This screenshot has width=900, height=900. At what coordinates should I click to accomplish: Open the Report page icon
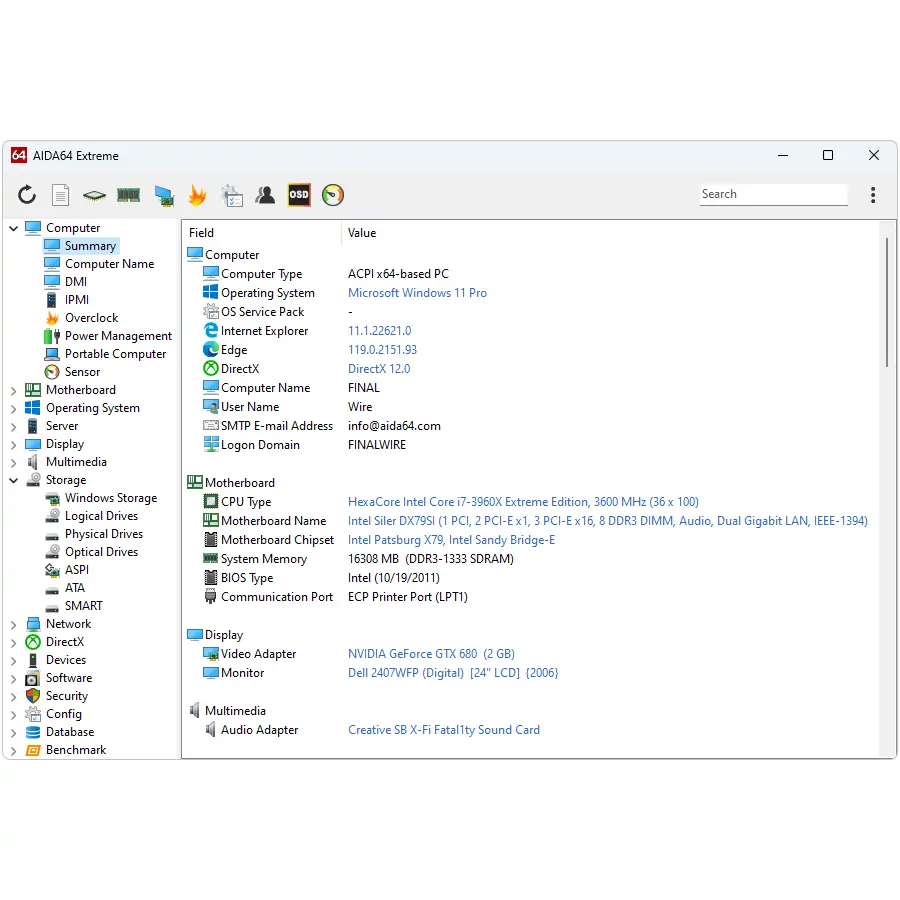[x=60, y=195]
